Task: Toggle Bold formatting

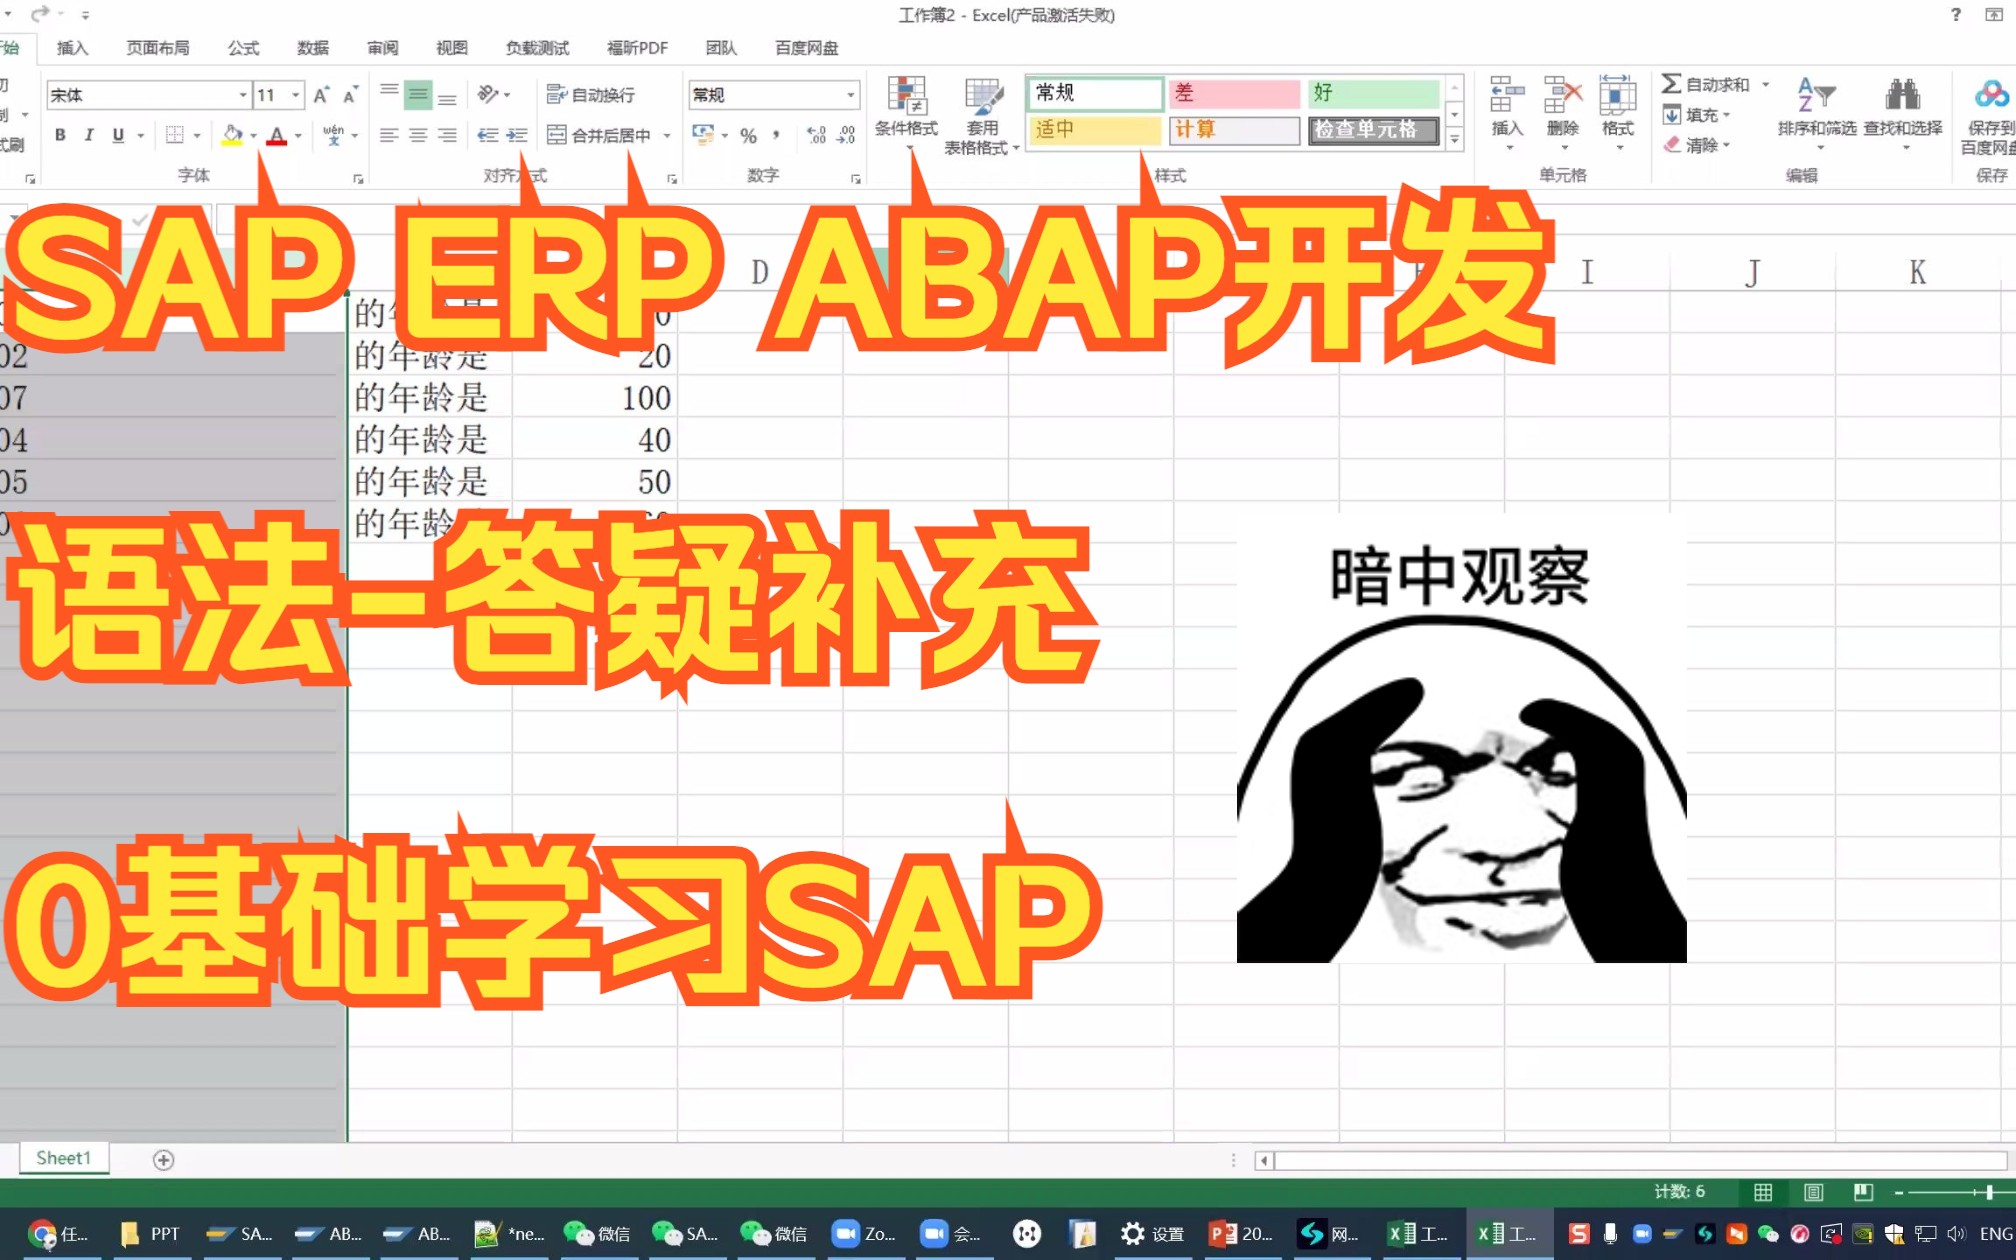Action: pyautogui.click(x=61, y=135)
